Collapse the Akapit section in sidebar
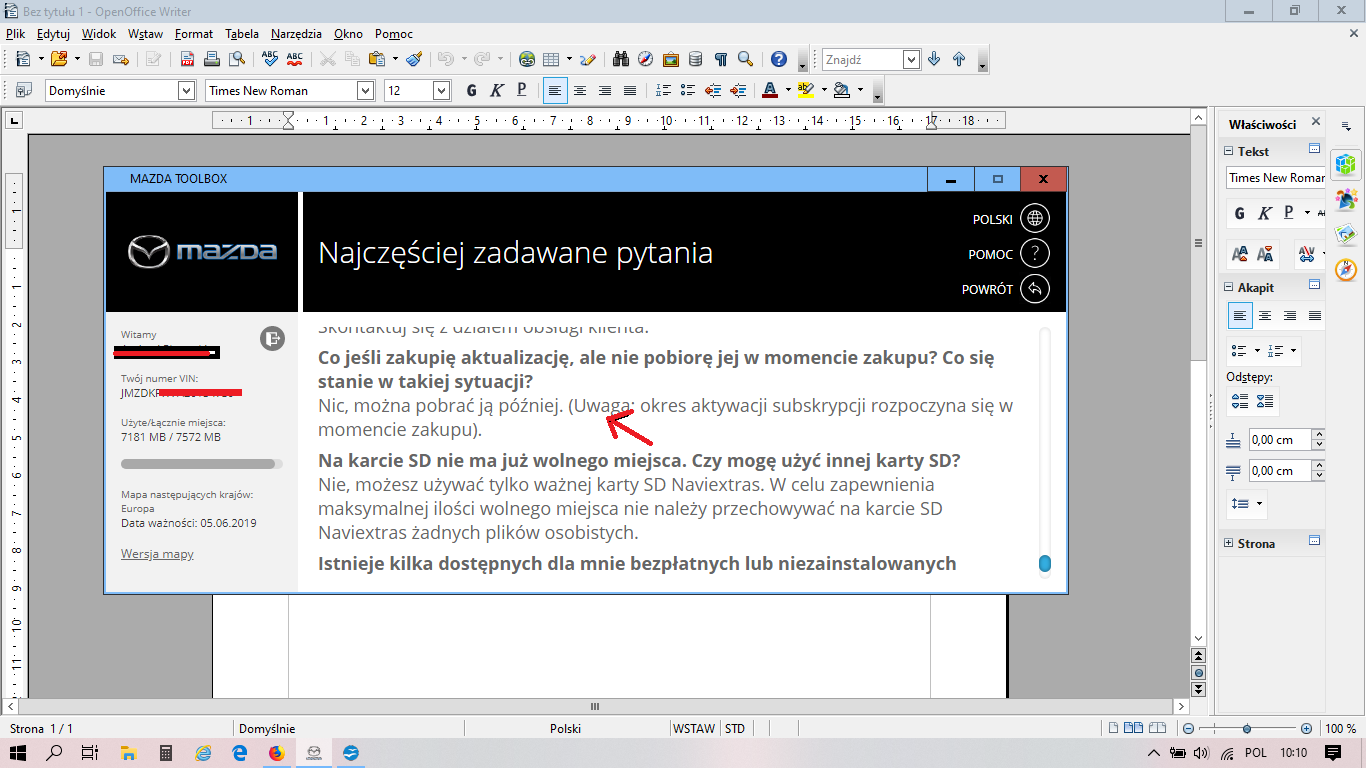Screen dimensions: 1366x768 (x=1229, y=287)
